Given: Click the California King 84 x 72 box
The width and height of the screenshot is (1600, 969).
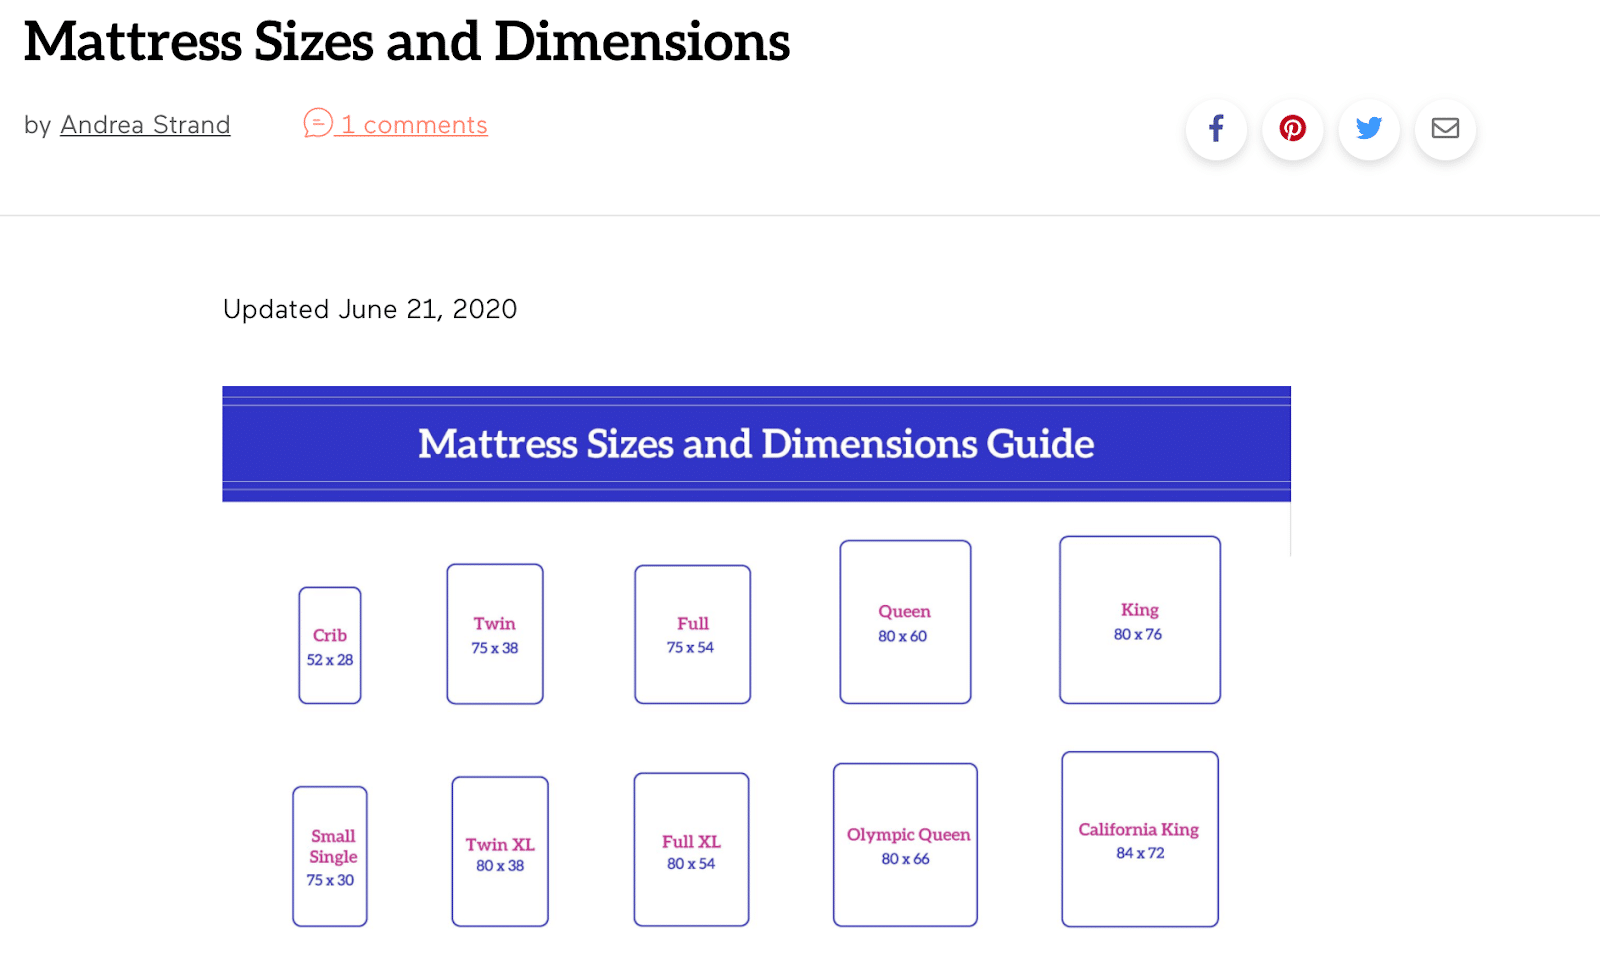Looking at the screenshot, I should point(1140,839).
